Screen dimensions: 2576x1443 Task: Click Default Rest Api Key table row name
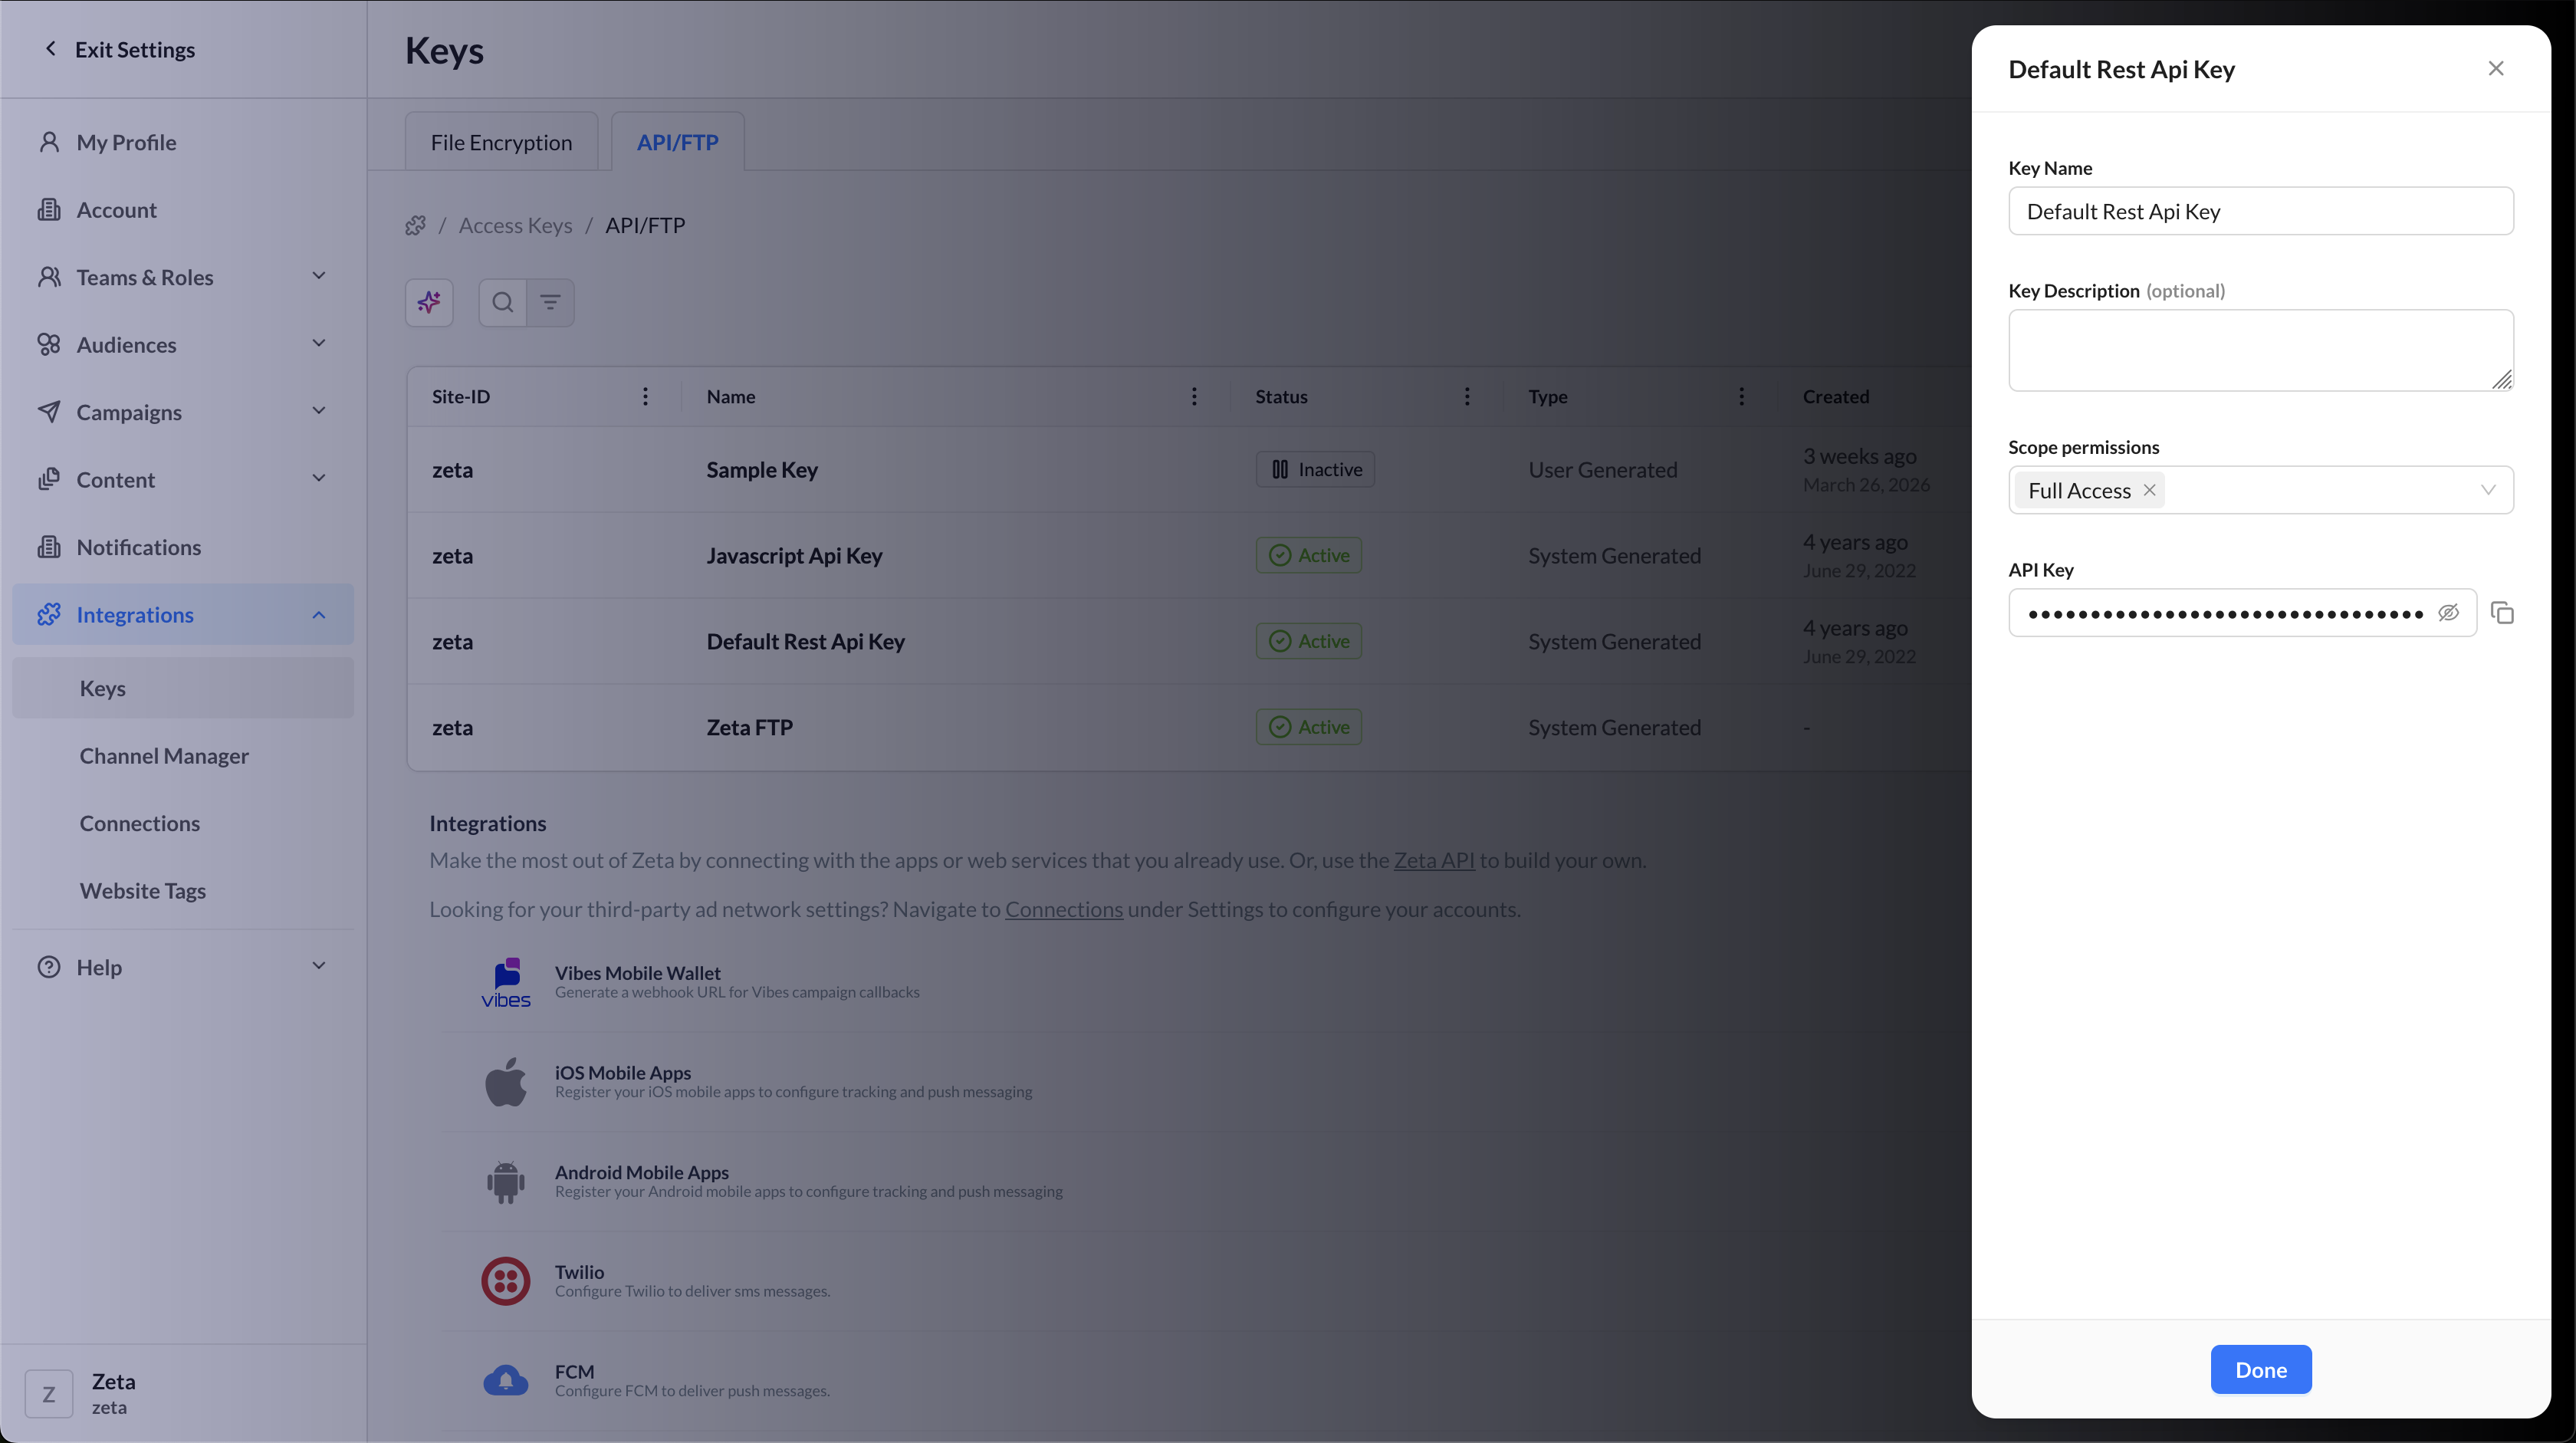tap(806, 641)
